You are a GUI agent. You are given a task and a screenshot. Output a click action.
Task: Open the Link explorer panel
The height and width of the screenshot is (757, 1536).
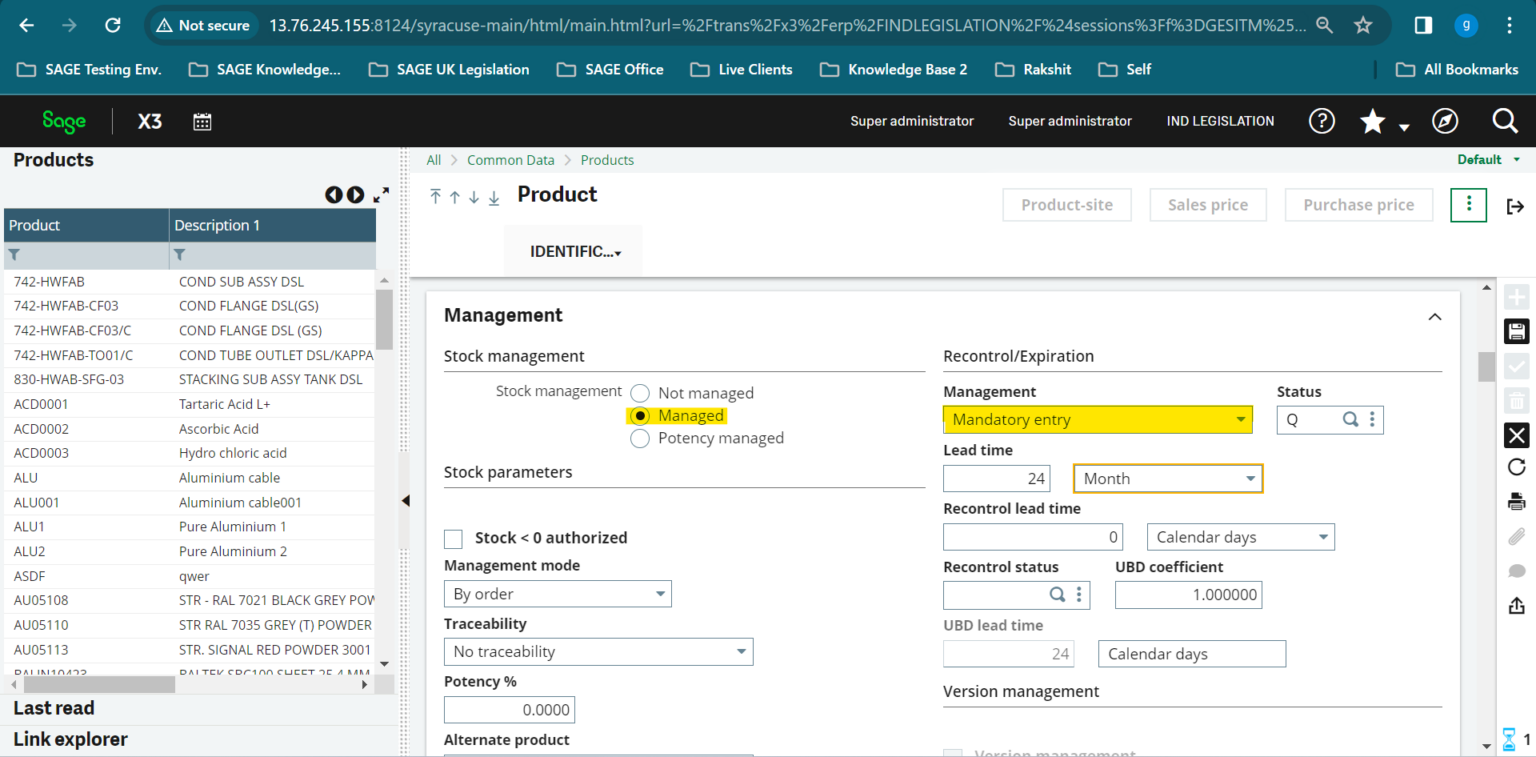point(70,739)
